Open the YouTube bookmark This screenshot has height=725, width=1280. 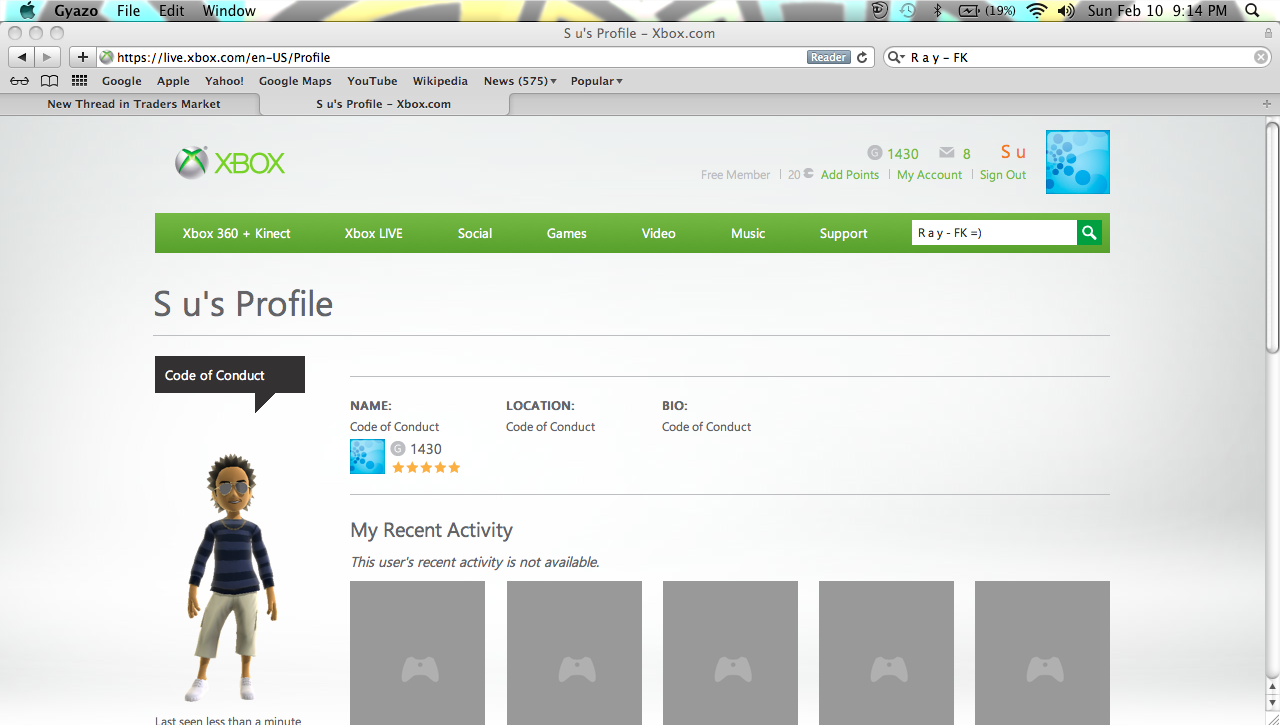click(x=372, y=81)
